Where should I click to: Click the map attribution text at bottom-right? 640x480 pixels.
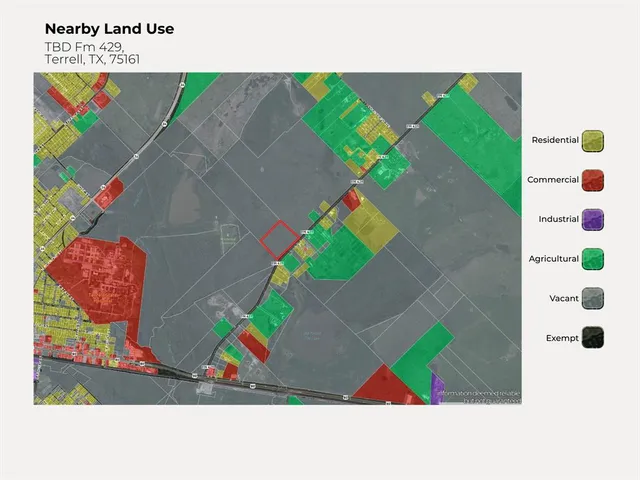coord(482,395)
